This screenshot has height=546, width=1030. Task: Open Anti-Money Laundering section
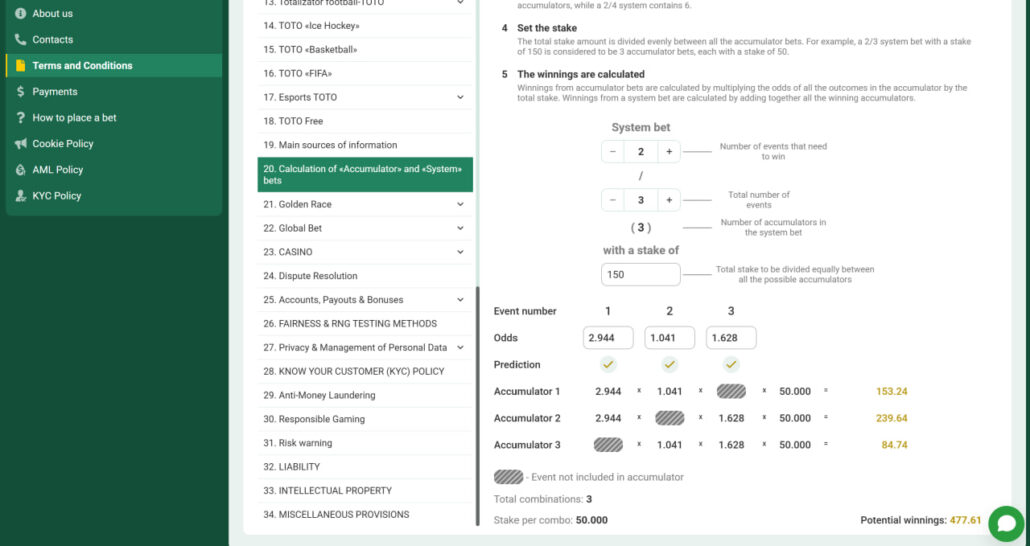point(365,396)
